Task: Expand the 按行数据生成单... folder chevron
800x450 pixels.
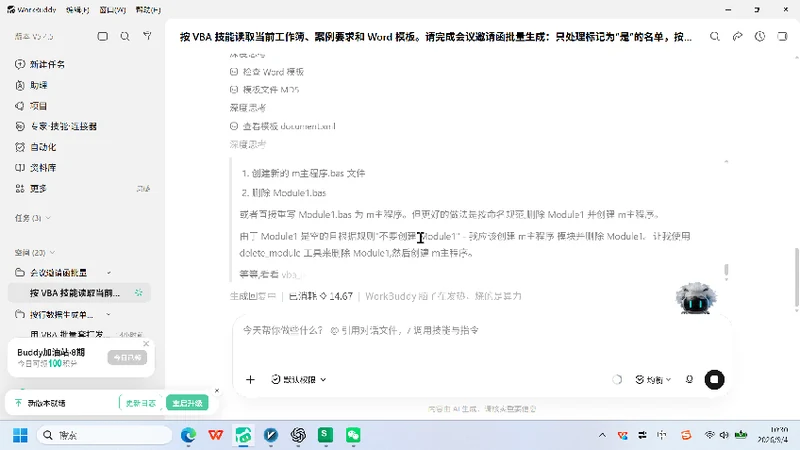Action: coord(109,314)
